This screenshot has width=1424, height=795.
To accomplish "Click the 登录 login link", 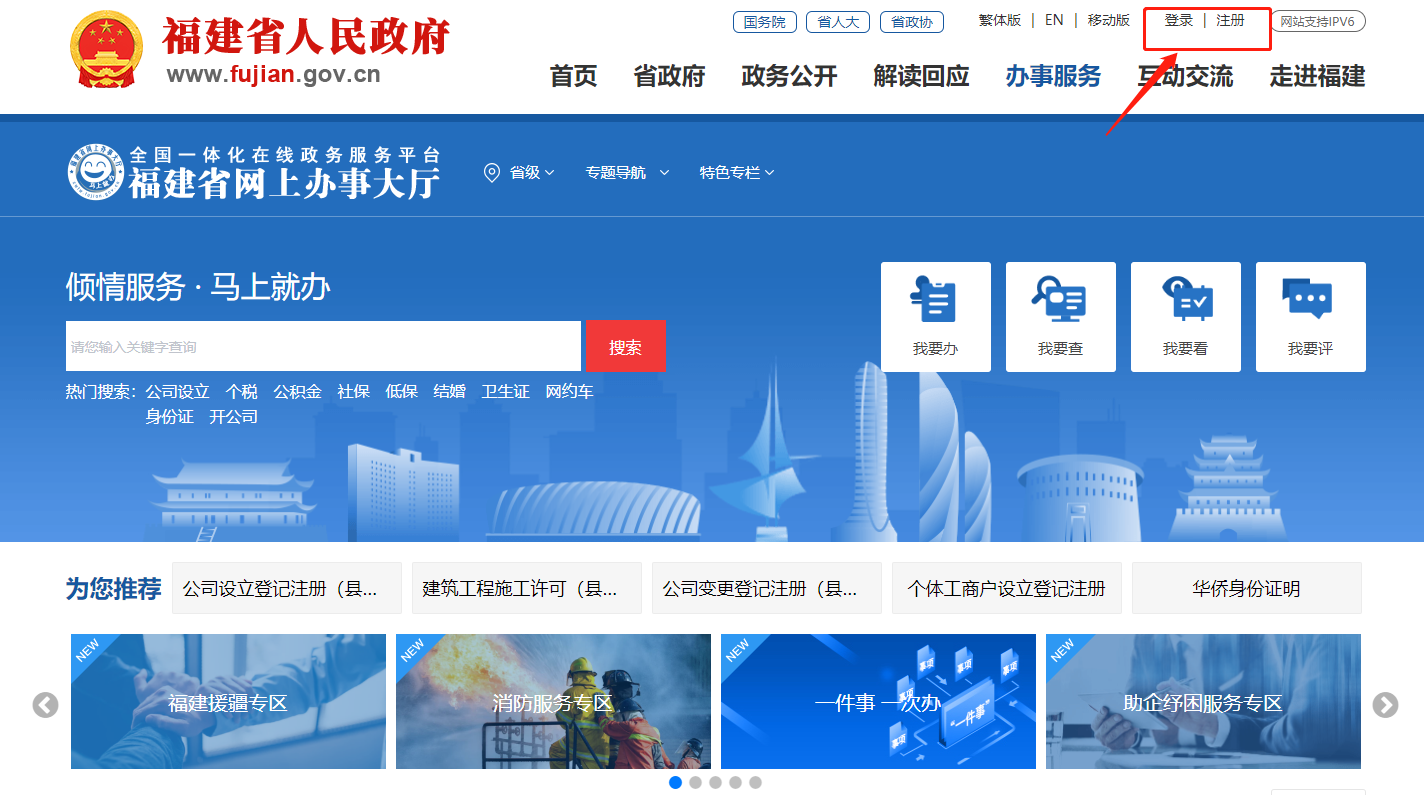I will tap(1178, 20).
